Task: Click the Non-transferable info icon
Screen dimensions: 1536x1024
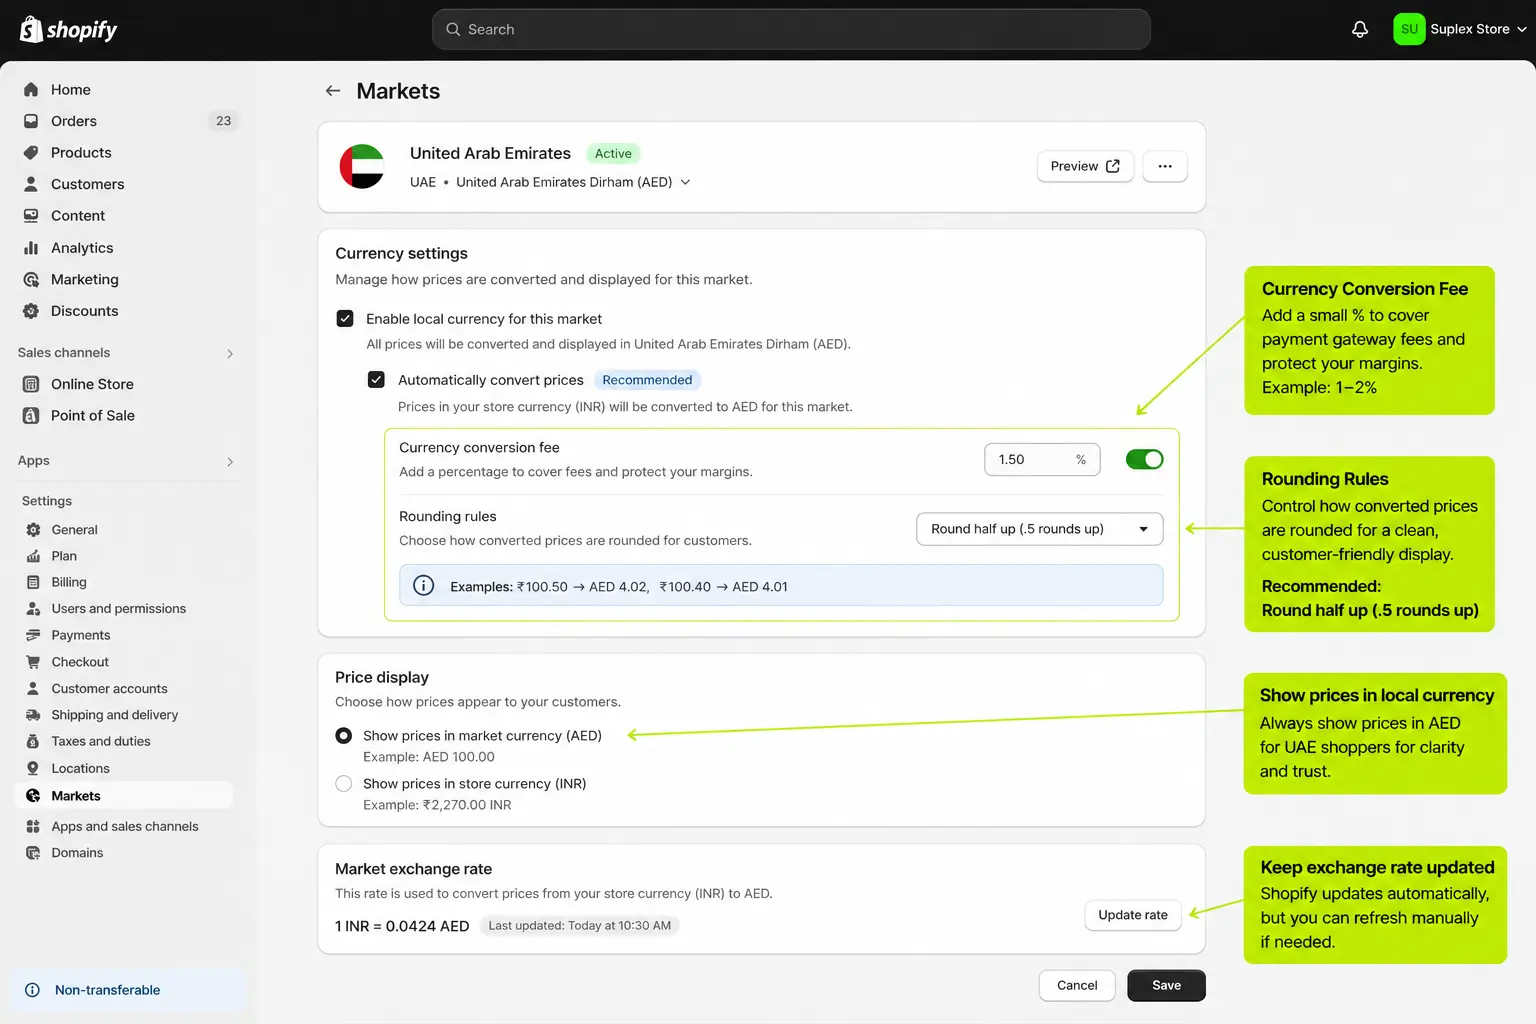Action: pos(32,990)
